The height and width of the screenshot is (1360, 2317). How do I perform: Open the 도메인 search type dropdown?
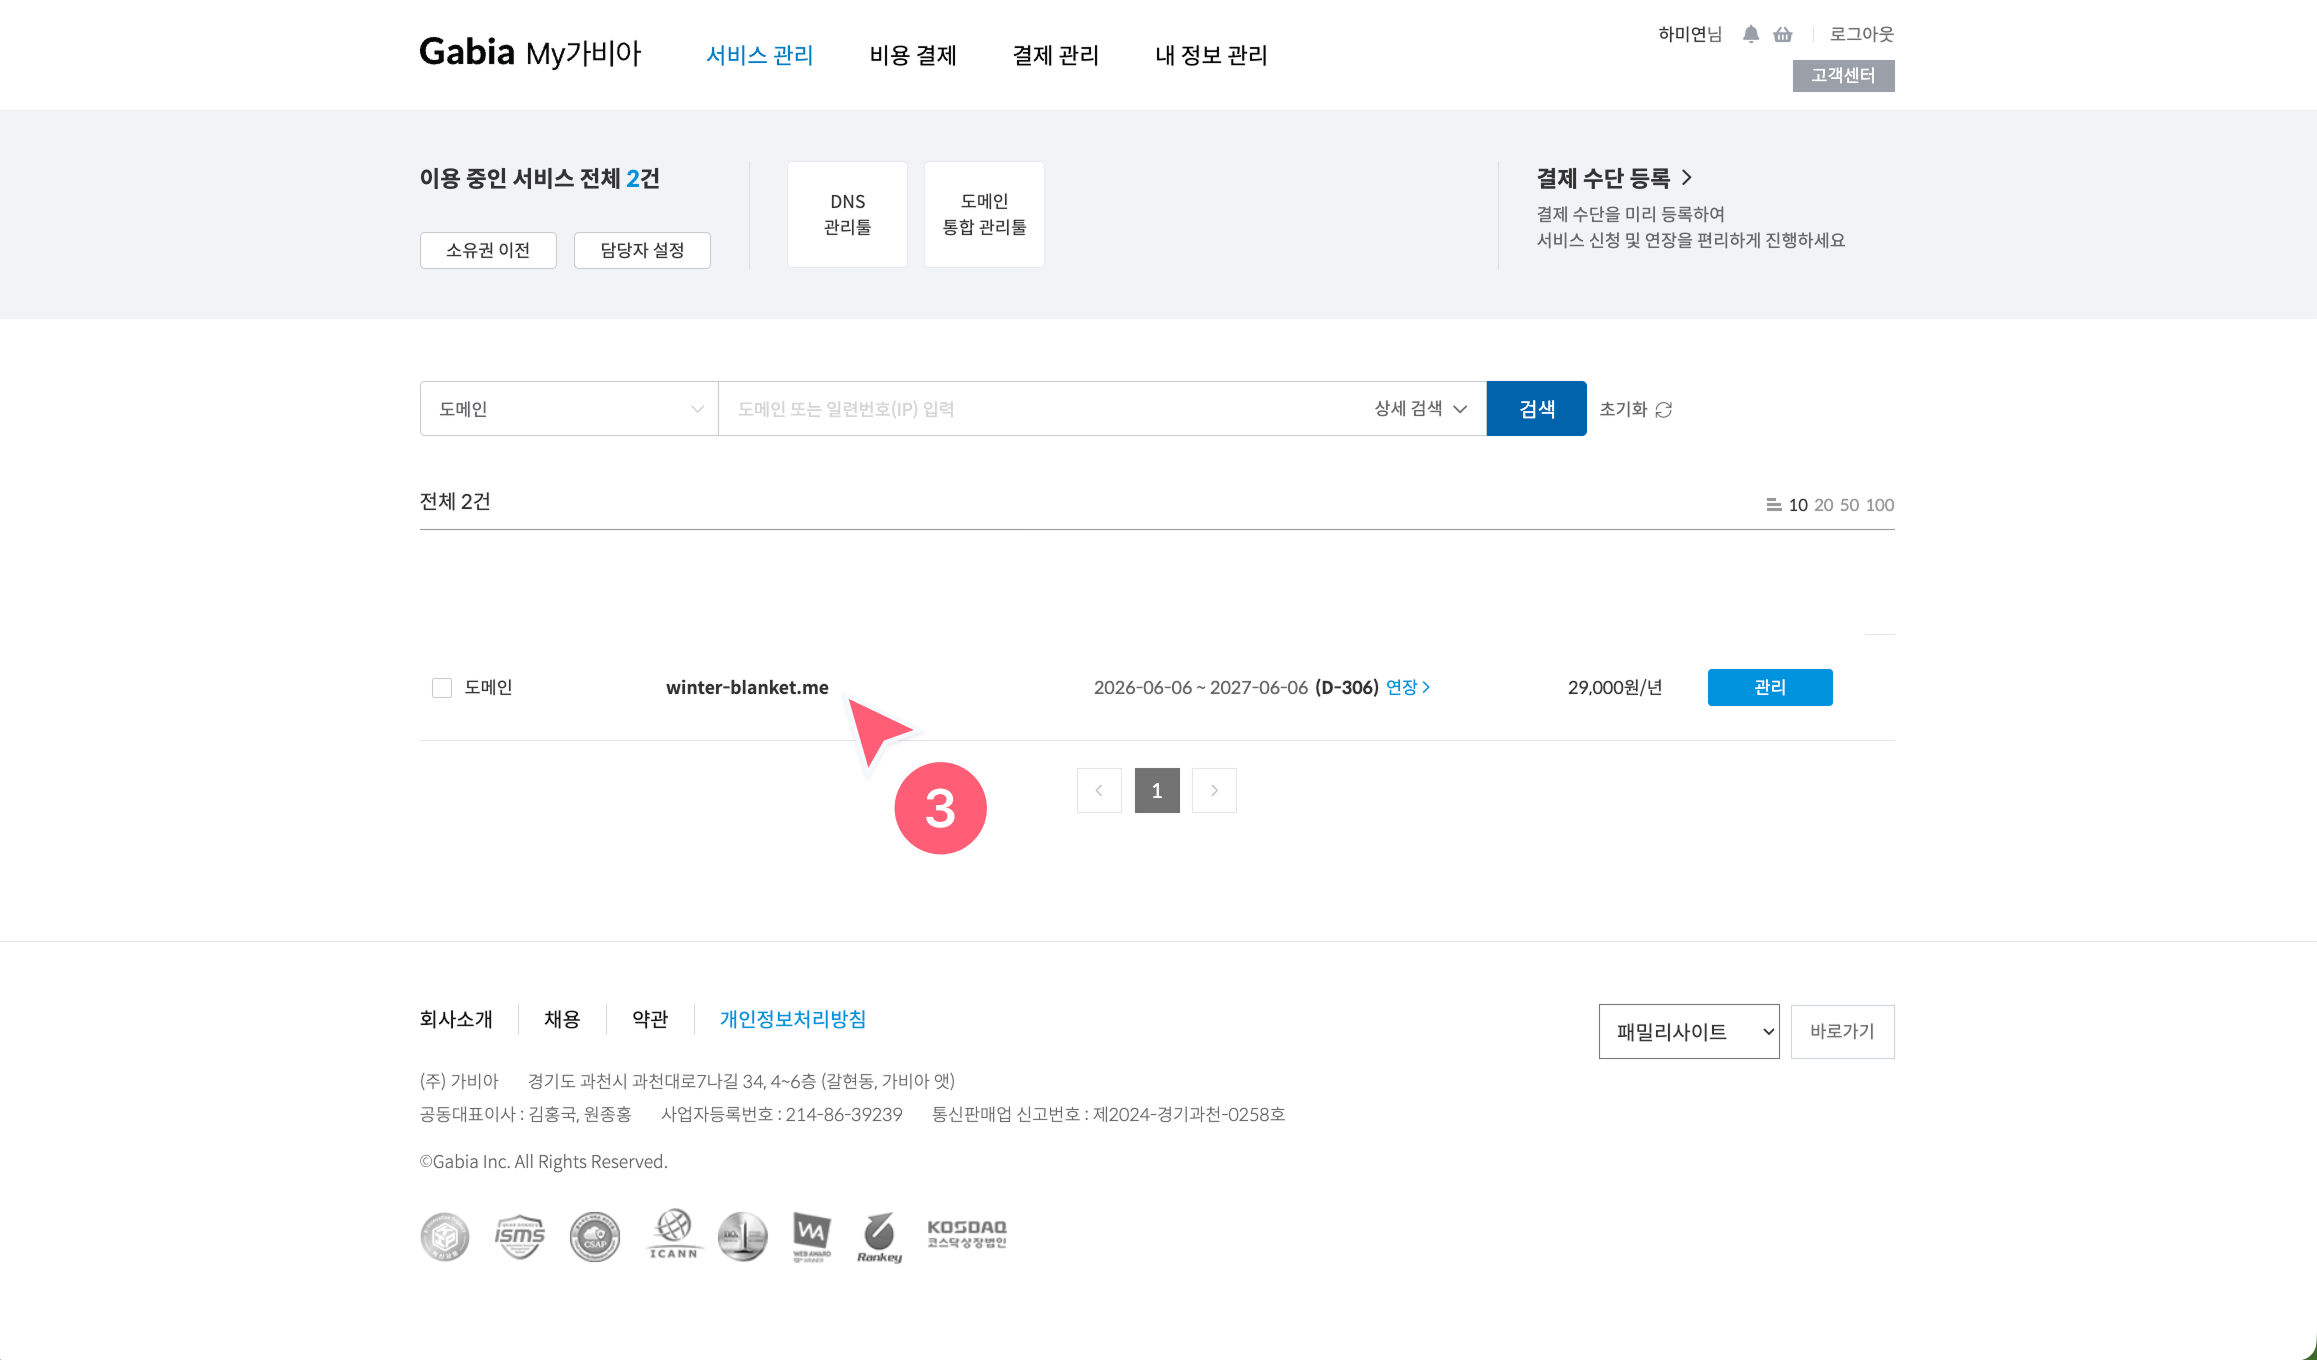tap(569, 408)
